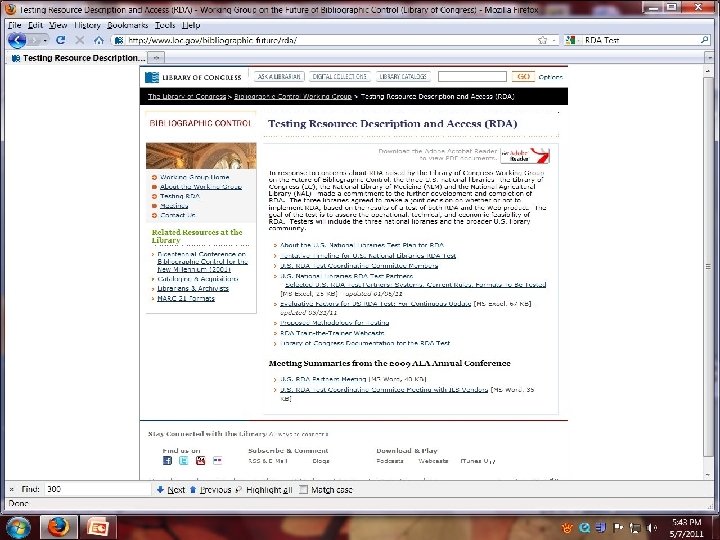Find Previous match in page
The image size is (720, 540).
pos(210,490)
